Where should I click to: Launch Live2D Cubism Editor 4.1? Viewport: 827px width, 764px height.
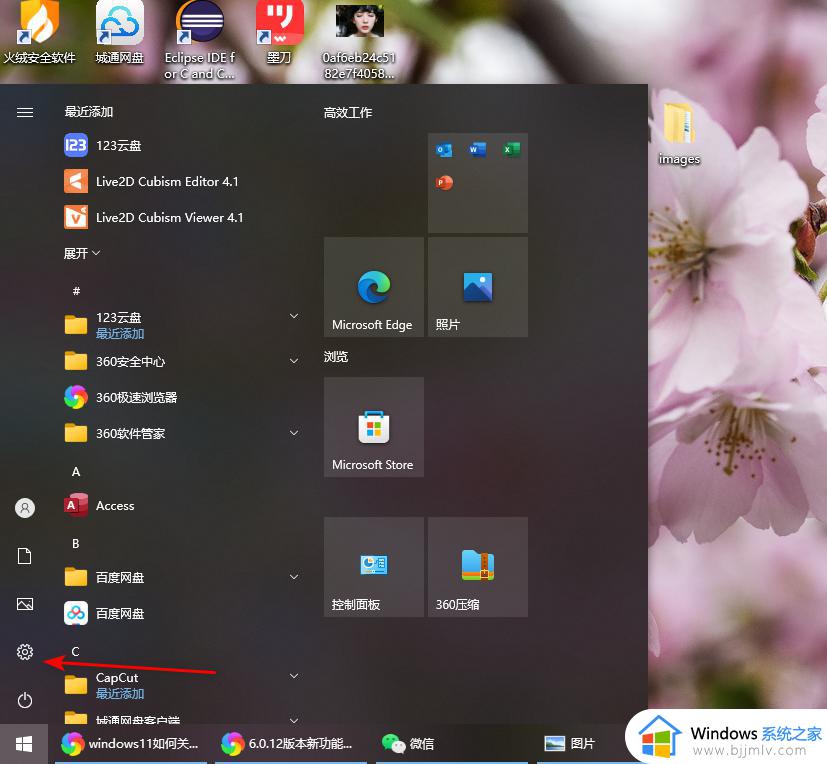[x=181, y=181]
